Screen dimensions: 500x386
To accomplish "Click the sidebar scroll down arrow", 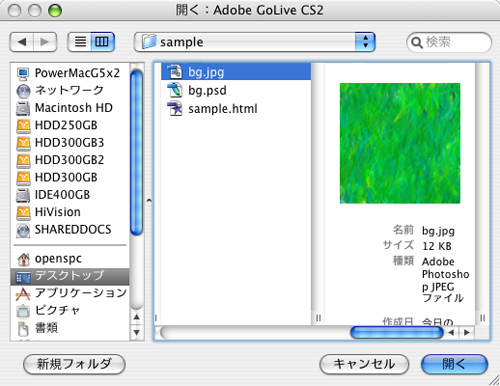I will 137,332.
